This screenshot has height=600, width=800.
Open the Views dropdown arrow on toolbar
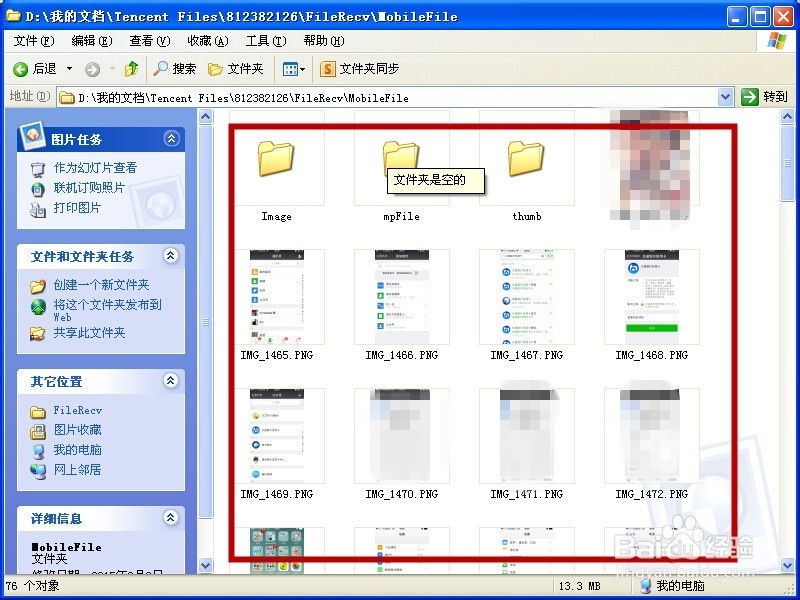point(302,69)
